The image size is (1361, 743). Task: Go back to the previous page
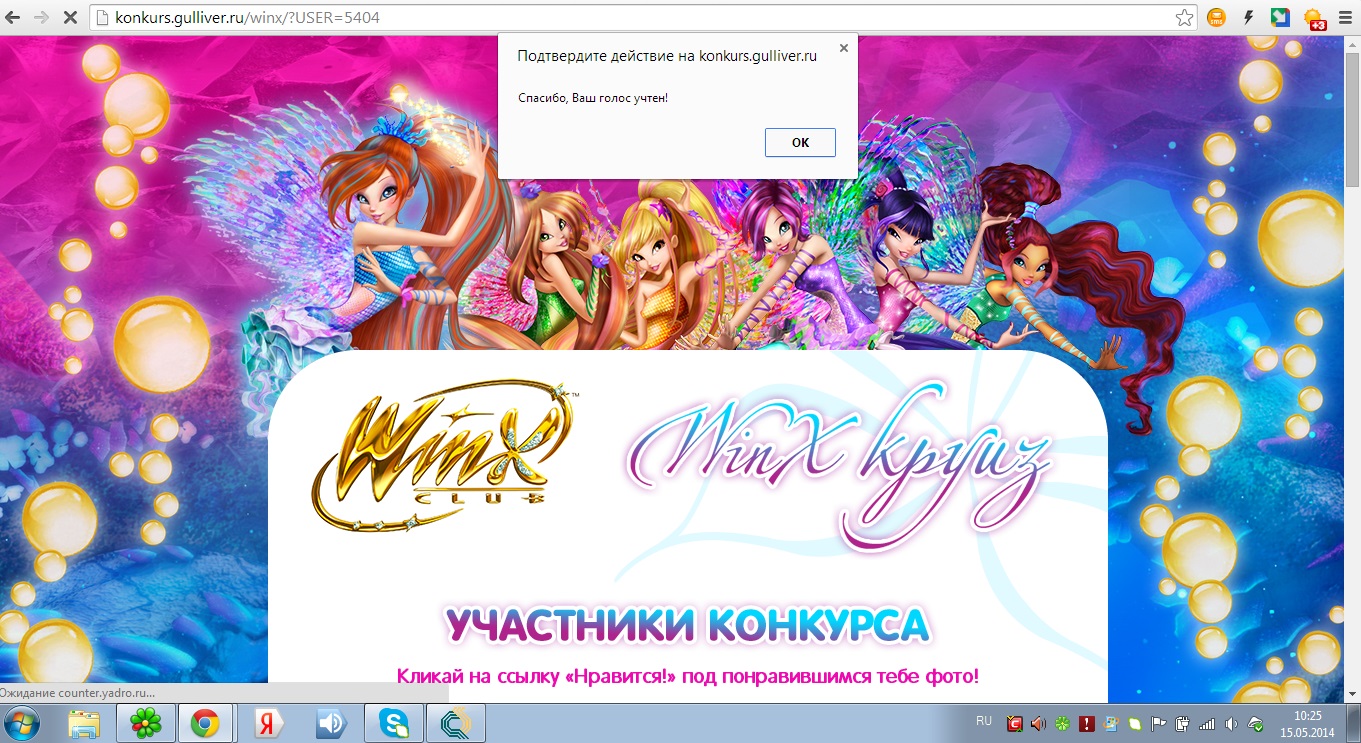point(14,18)
